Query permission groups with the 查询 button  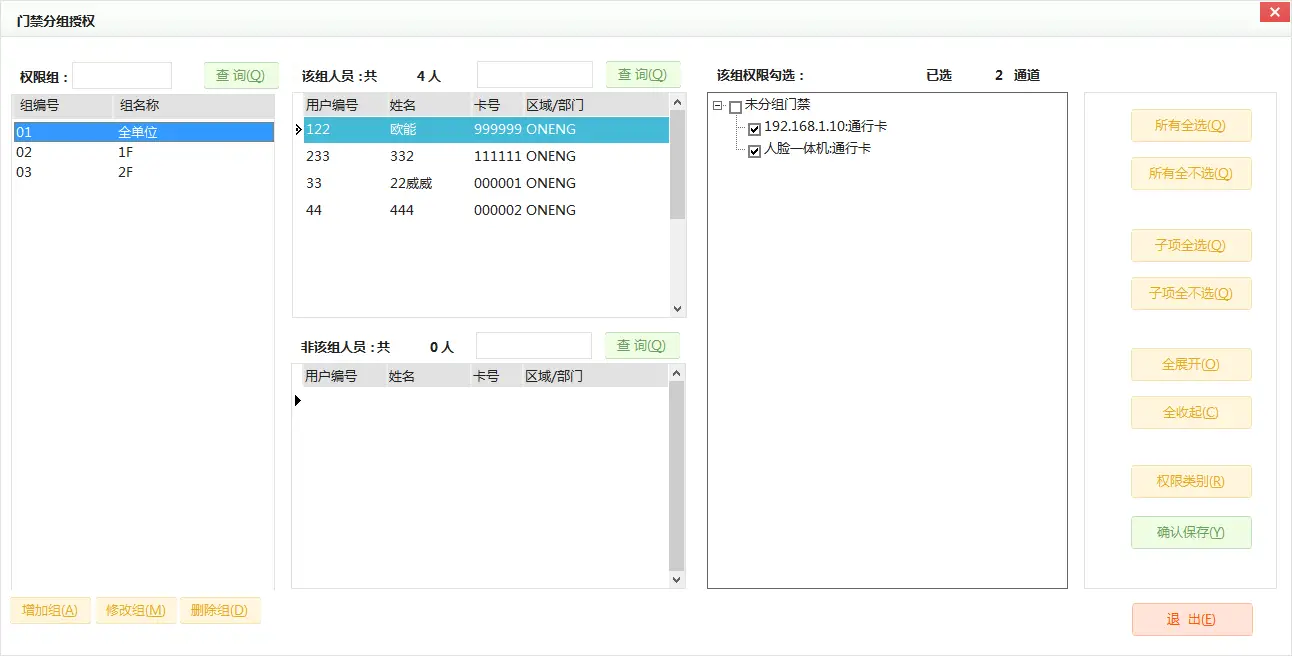240,74
